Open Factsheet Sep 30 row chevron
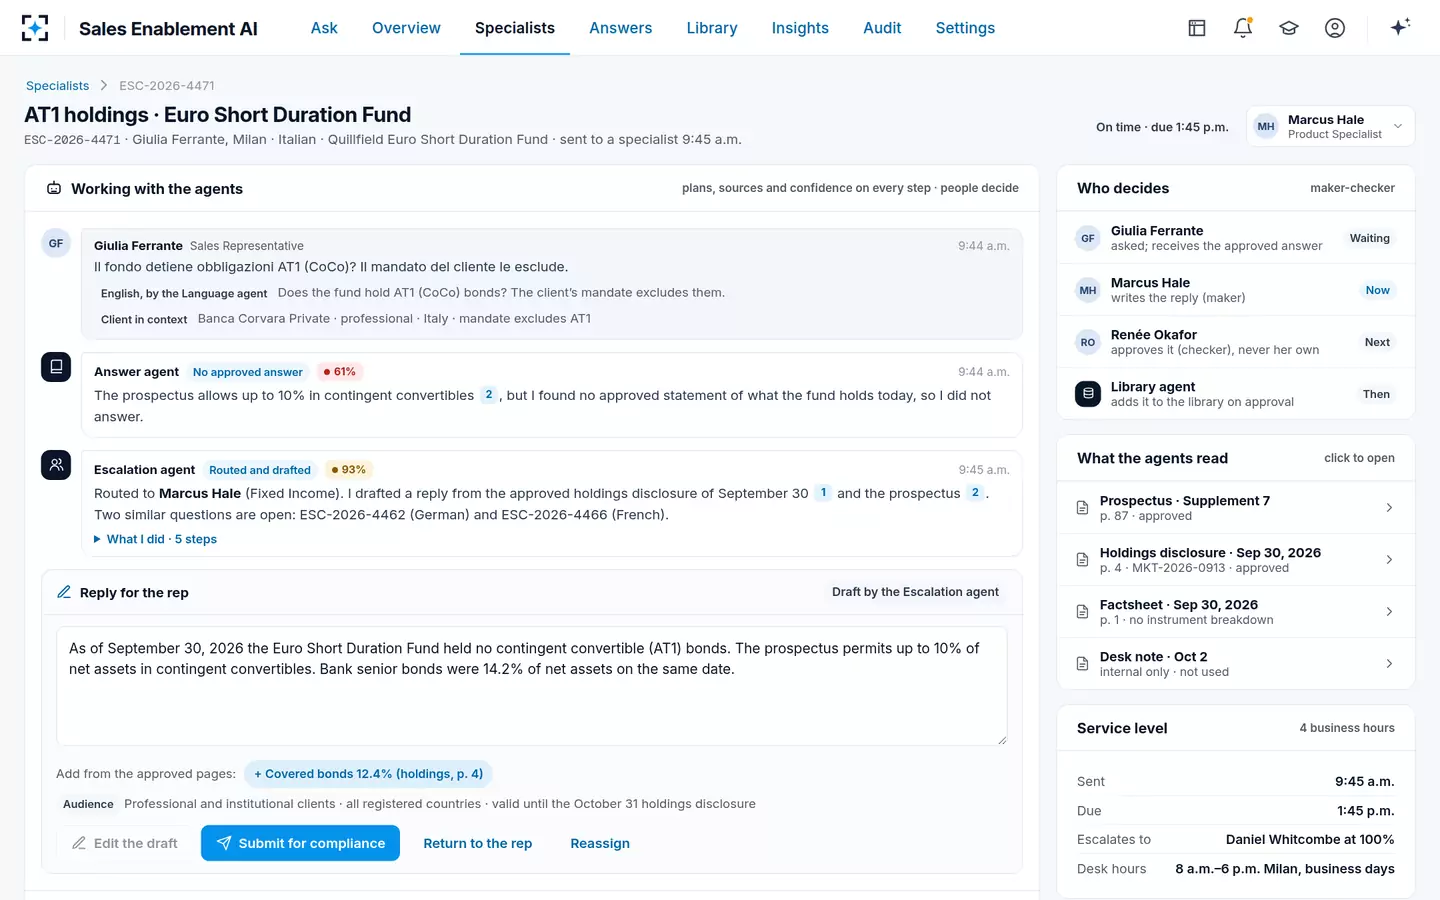1440x900 pixels. coord(1389,612)
